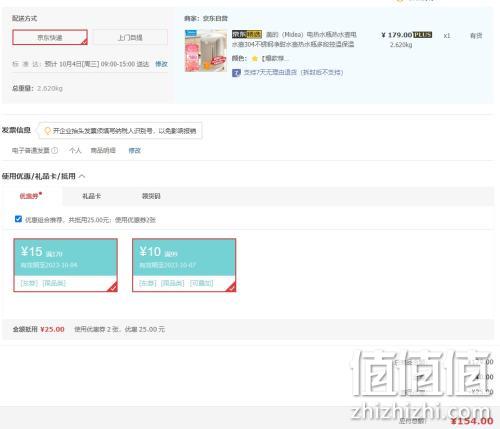Open the Midea water kettle product thumbnail
Image resolution: width=500 pixels, height=429 pixels.
pyautogui.click(x=206, y=51)
